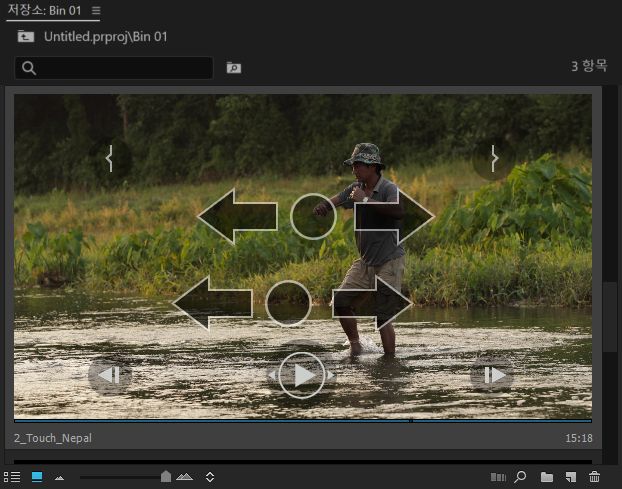This screenshot has height=489, width=622.
Task: Click the New Item icon
Action: click(x=571, y=477)
